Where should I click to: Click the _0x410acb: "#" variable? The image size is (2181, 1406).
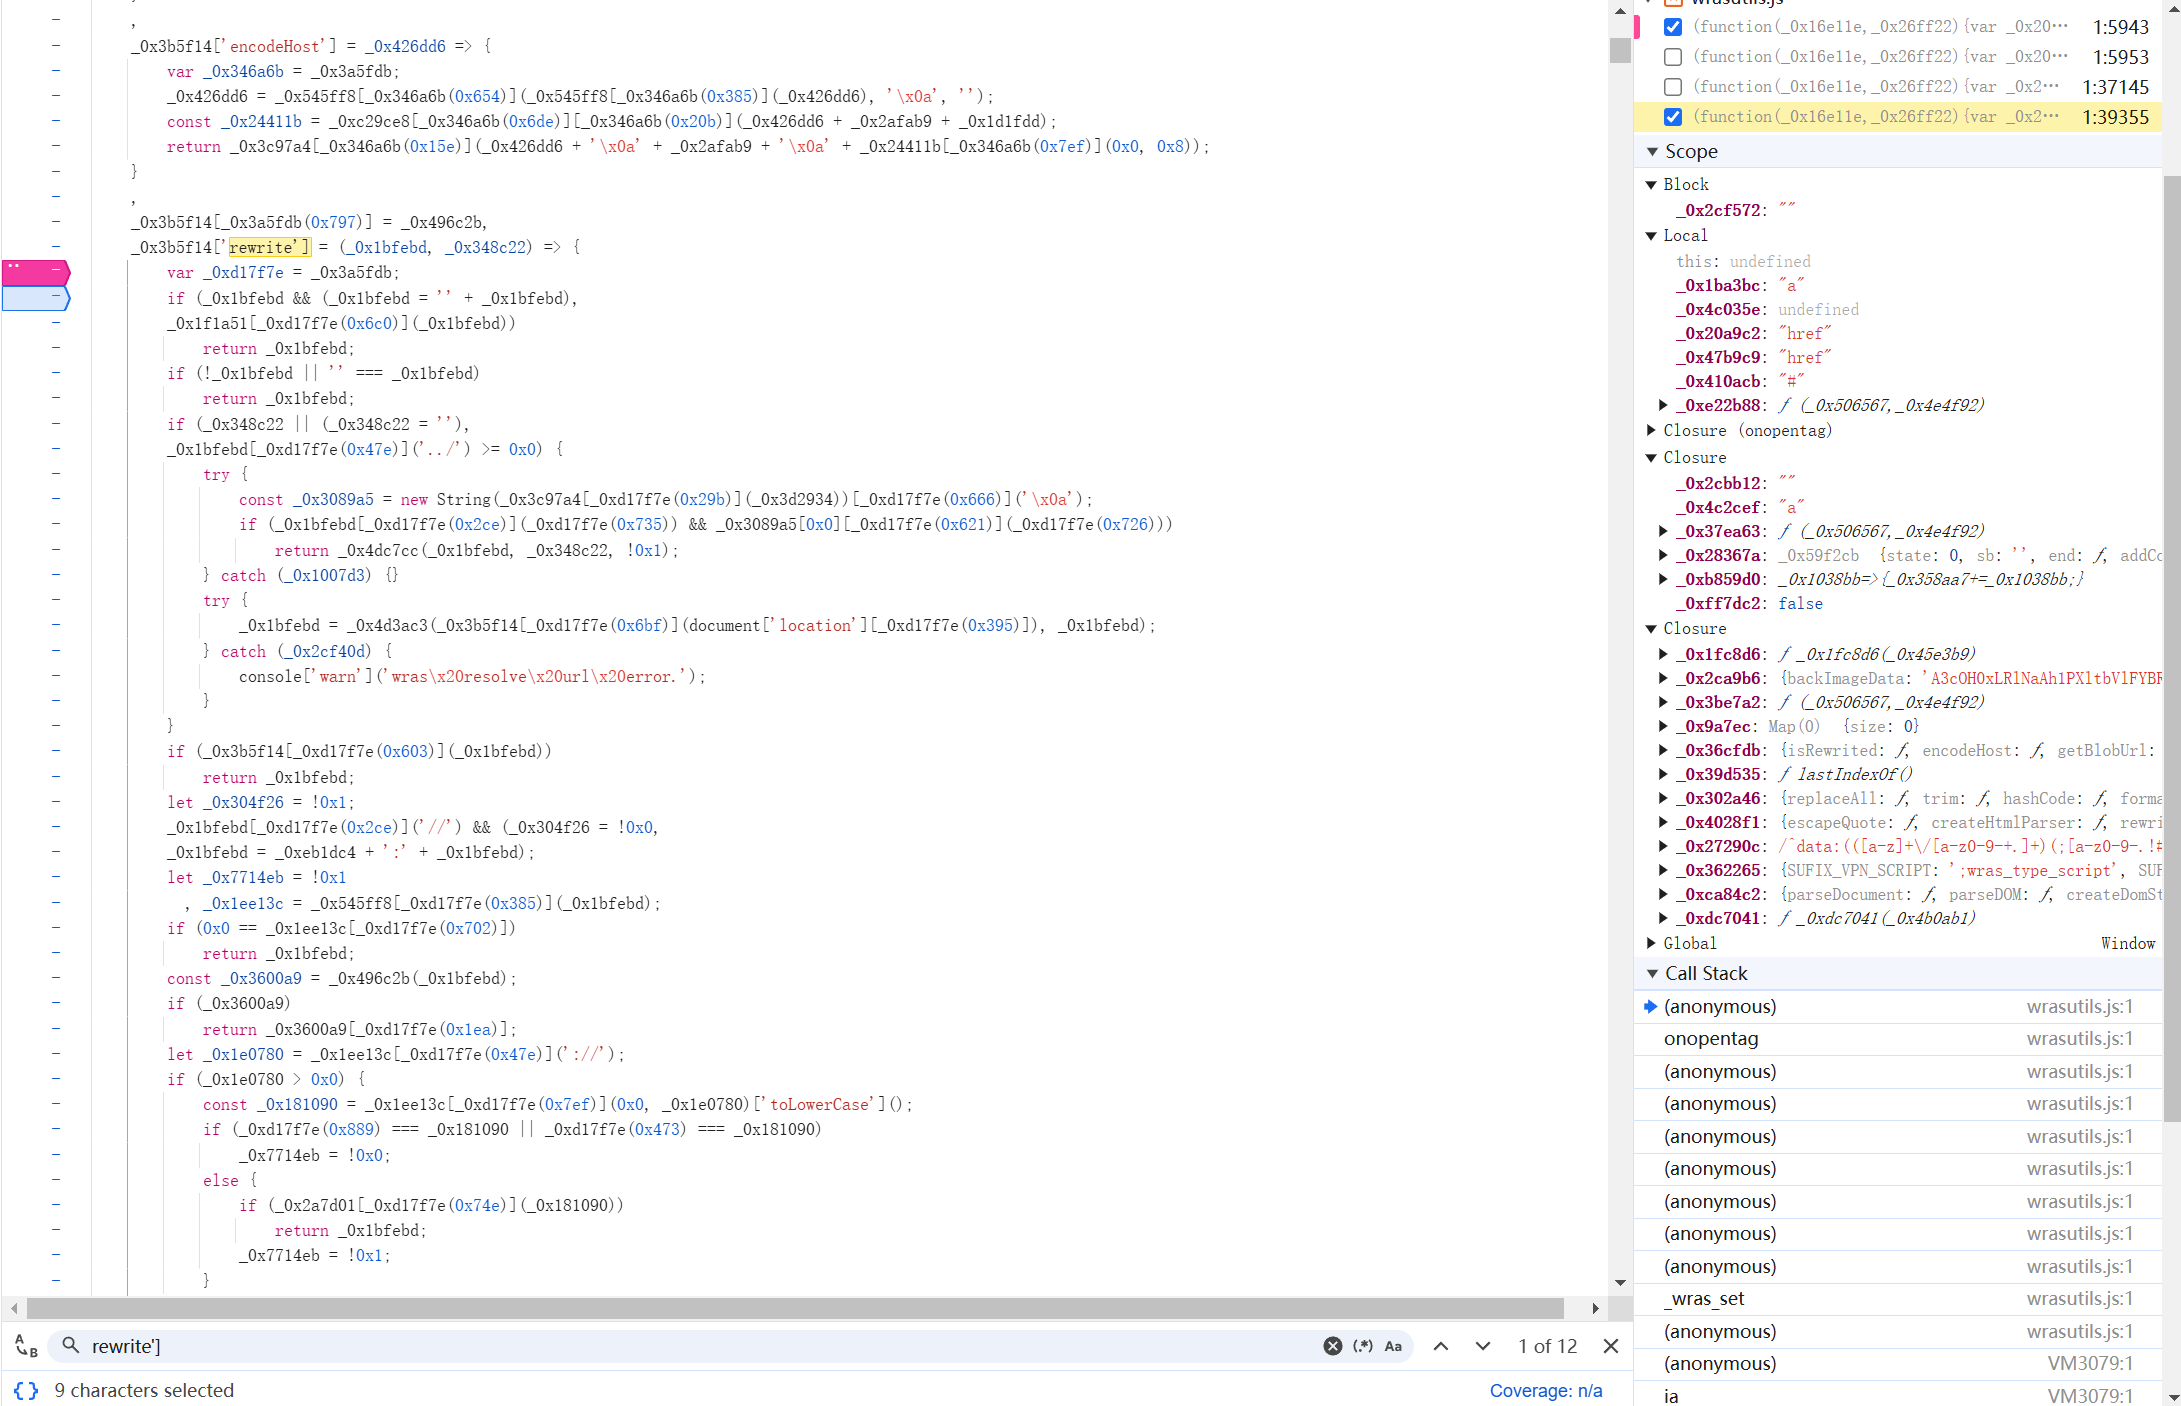click(x=1740, y=381)
